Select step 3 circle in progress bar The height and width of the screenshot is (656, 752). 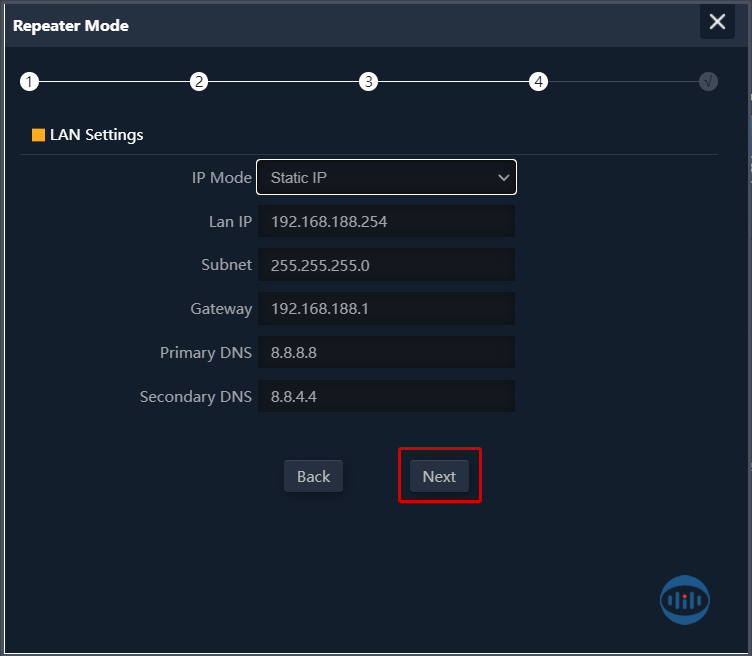pyautogui.click(x=369, y=82)
